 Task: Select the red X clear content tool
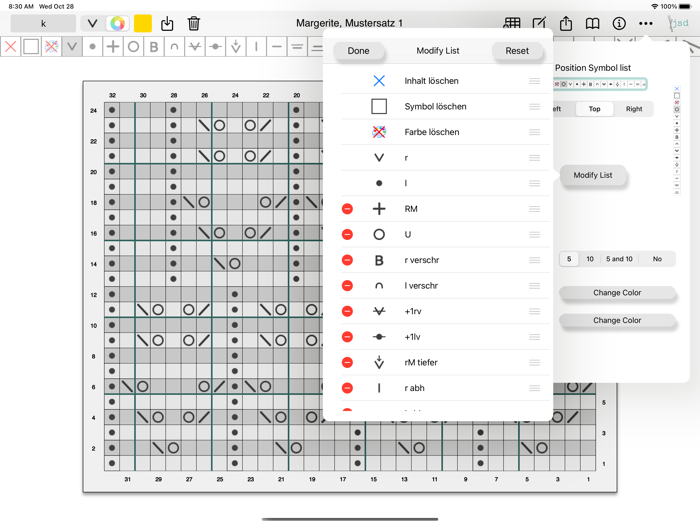click(x=11, y=46)
